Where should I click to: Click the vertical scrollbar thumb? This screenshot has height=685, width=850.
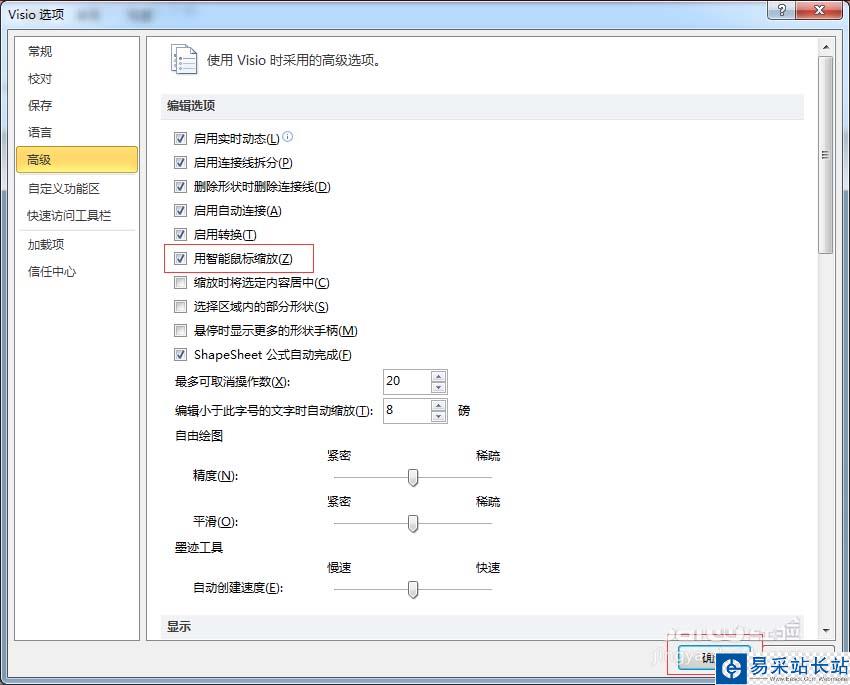click(826, 155)
